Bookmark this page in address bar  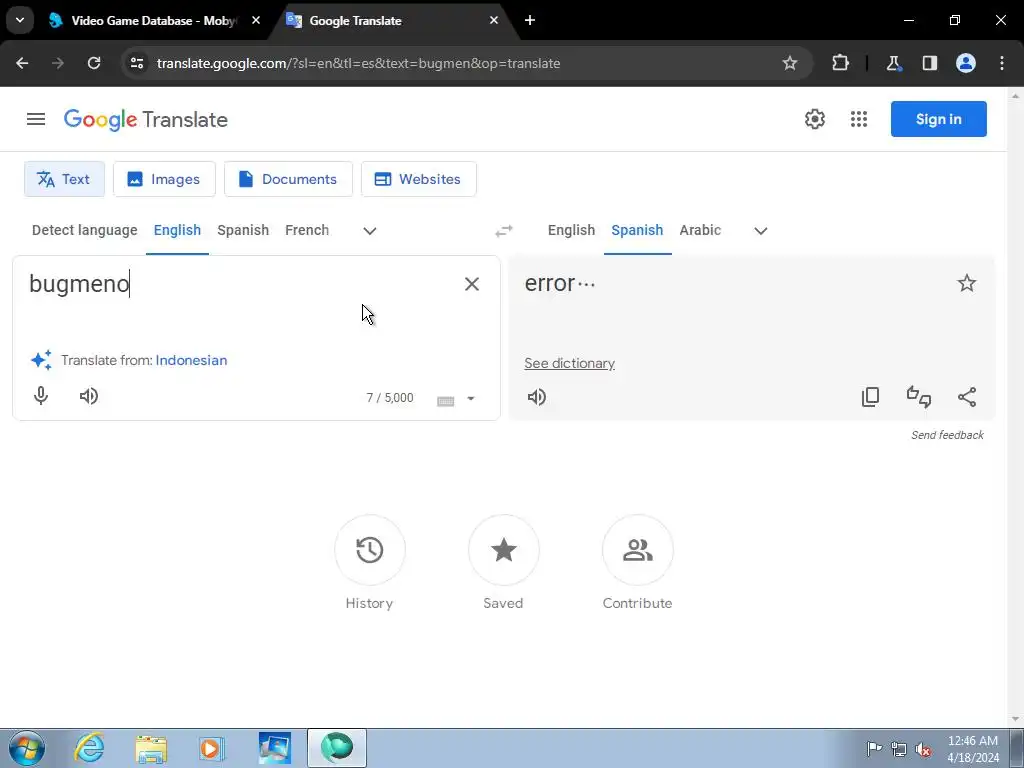pyautogui.click(x=790, y=63)
